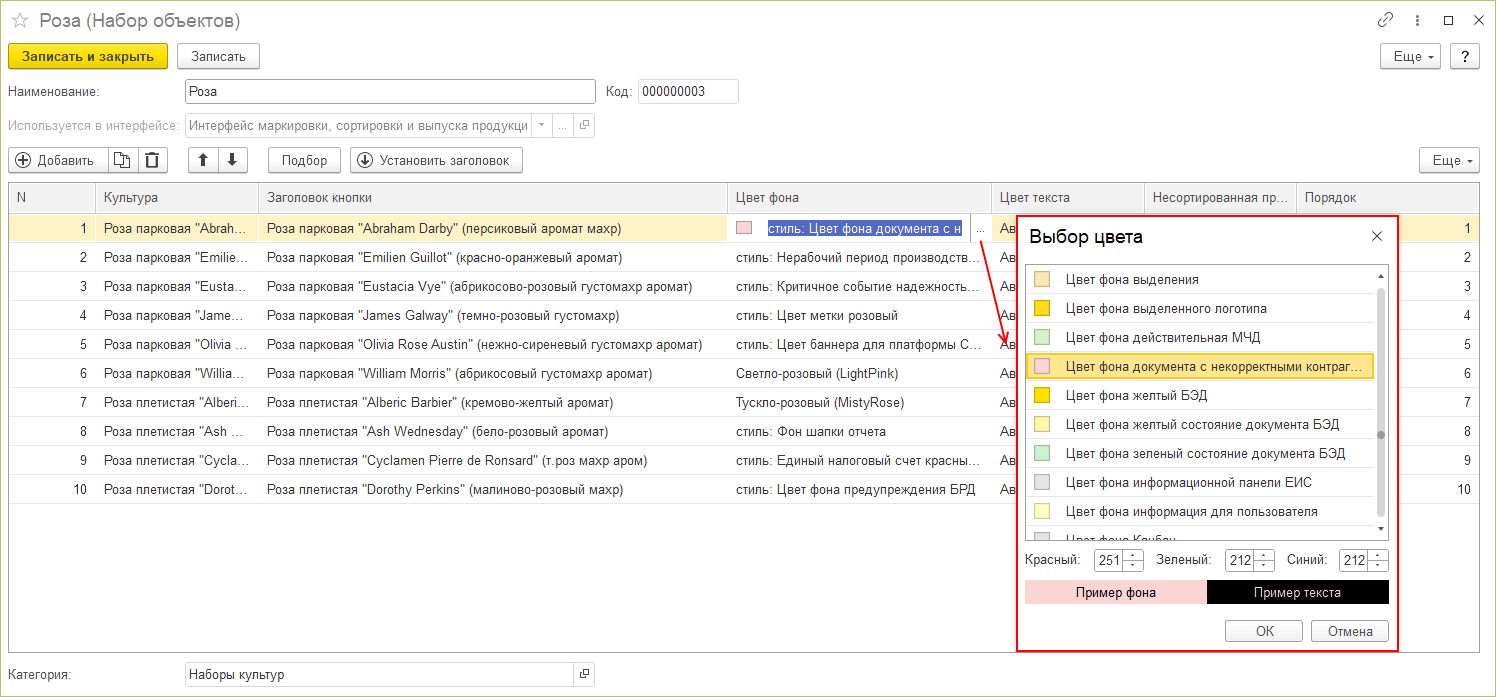Click the Наименование input field
This screenshot has width=1496, height=697.
(390, 92)
